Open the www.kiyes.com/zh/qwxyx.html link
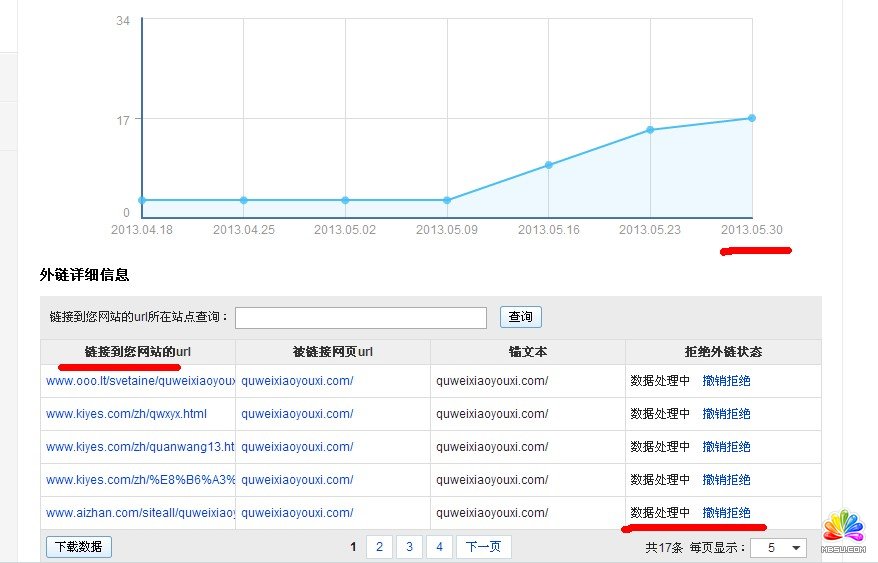The height and width of the screenshot is (563, 878). pos(126,414)
